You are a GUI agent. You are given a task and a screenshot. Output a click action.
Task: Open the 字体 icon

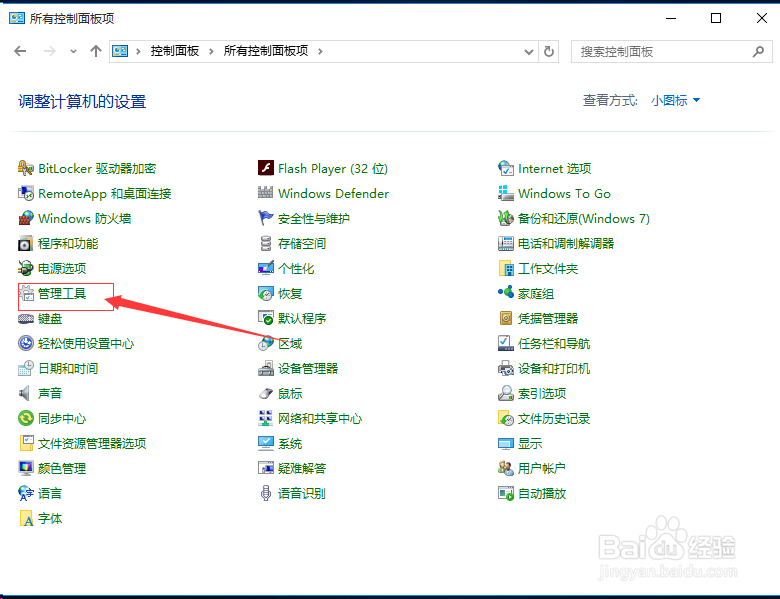point(25,518)
